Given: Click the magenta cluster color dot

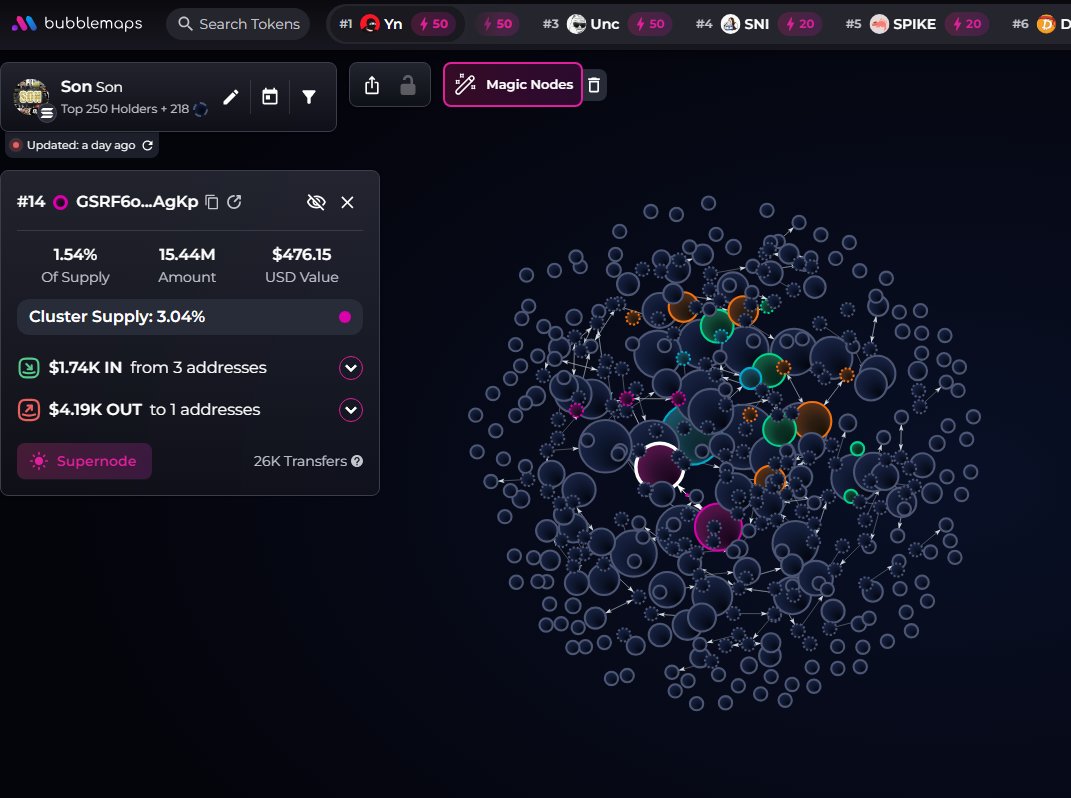Looking at the screenshot, I should 345,316.
